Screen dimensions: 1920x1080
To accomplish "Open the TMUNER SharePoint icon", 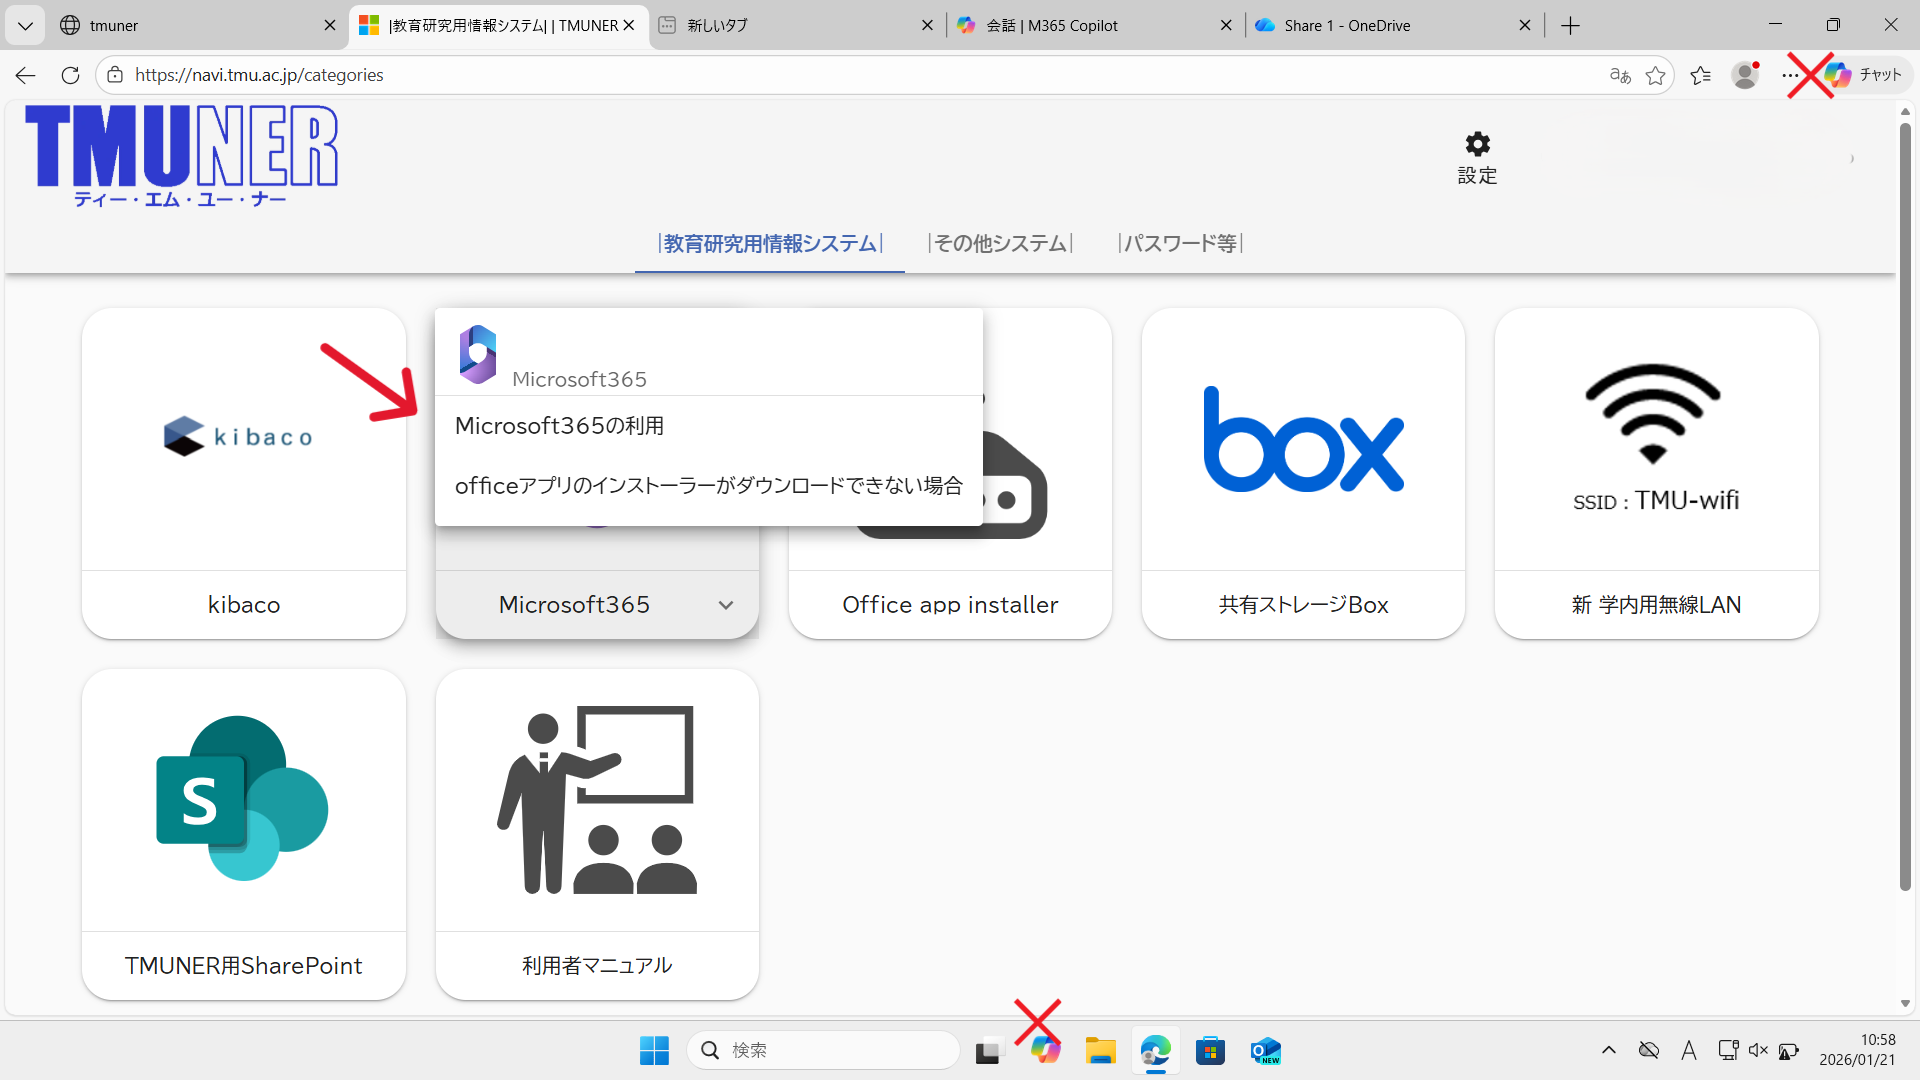I will click(x=242, y=798).
